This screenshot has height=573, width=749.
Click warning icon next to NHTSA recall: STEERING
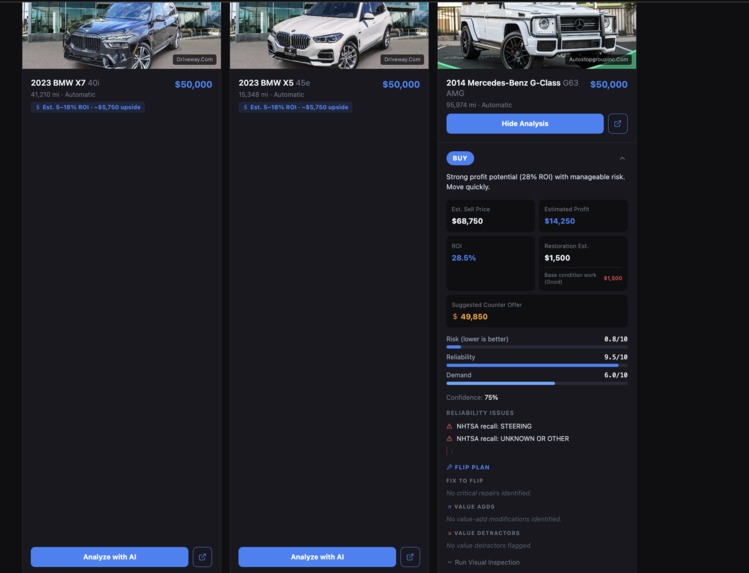point(449,426)
